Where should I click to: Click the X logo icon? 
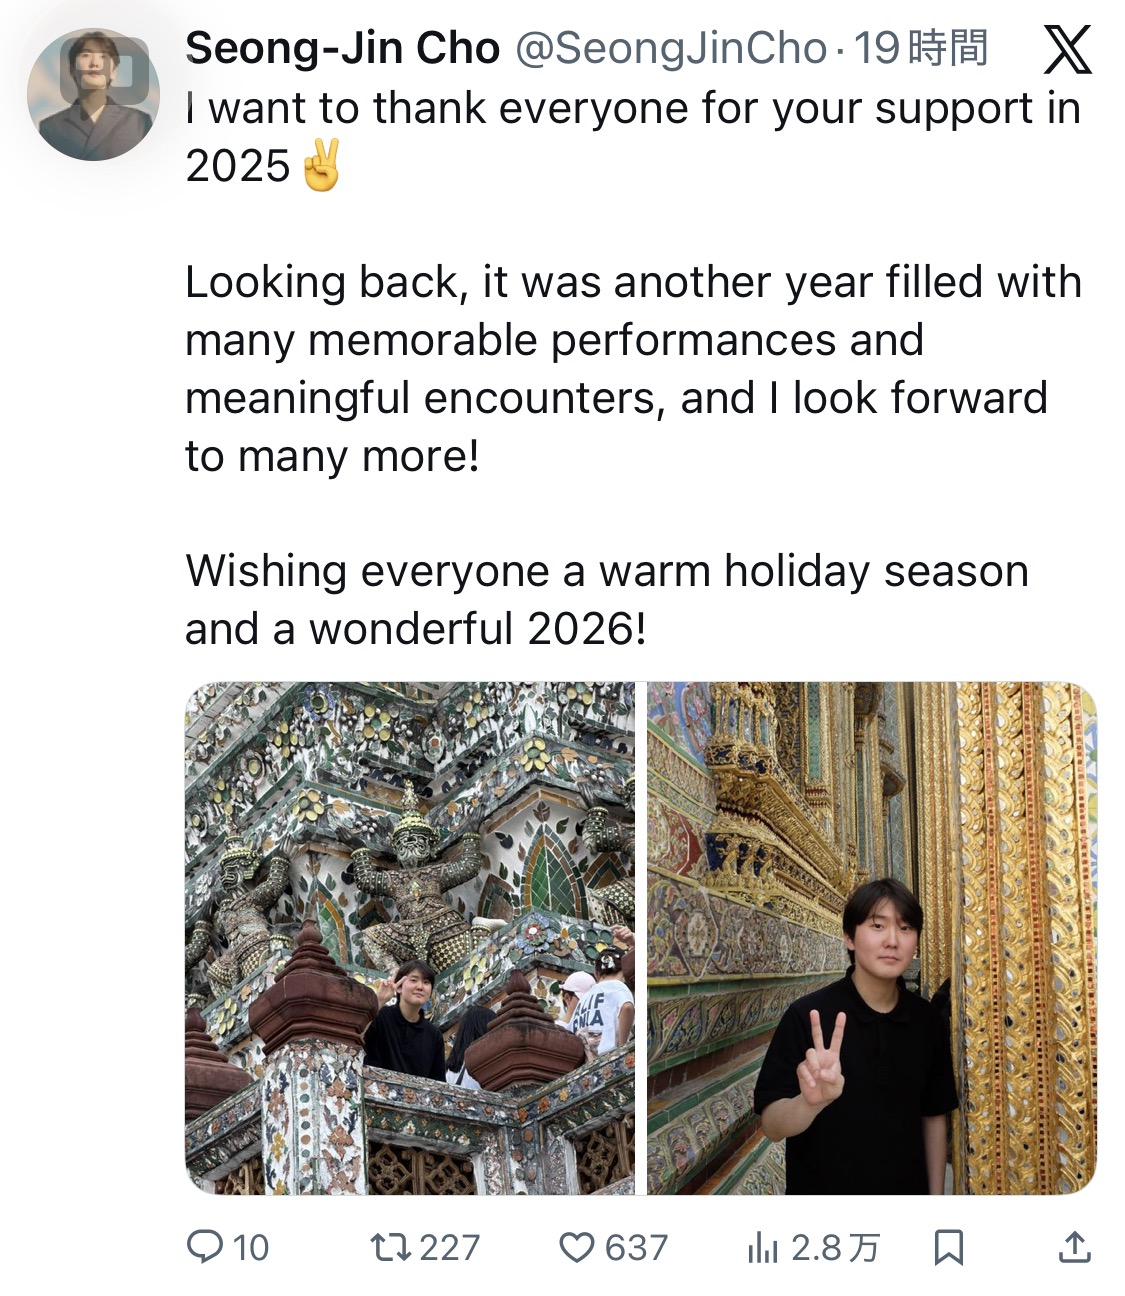pyautogui.click(x=1067, y=50)
